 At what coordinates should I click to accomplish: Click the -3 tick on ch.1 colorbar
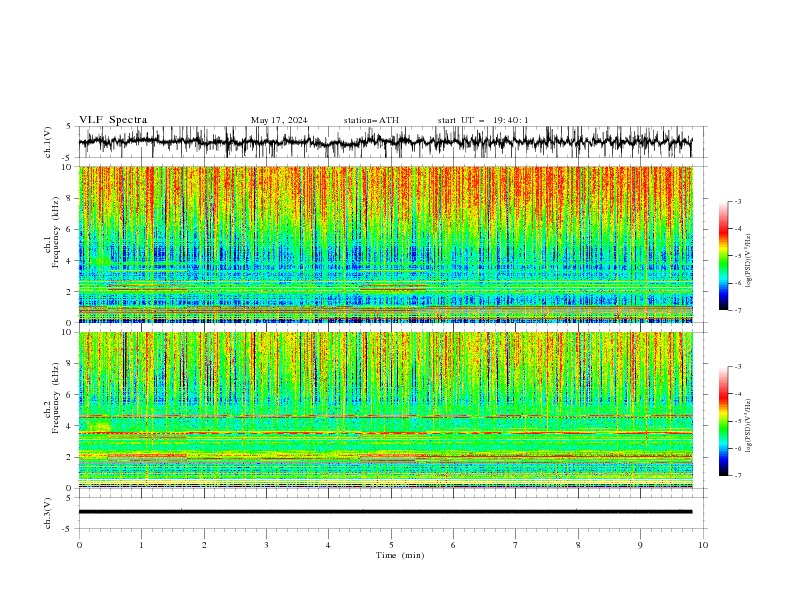click(738, 201)
